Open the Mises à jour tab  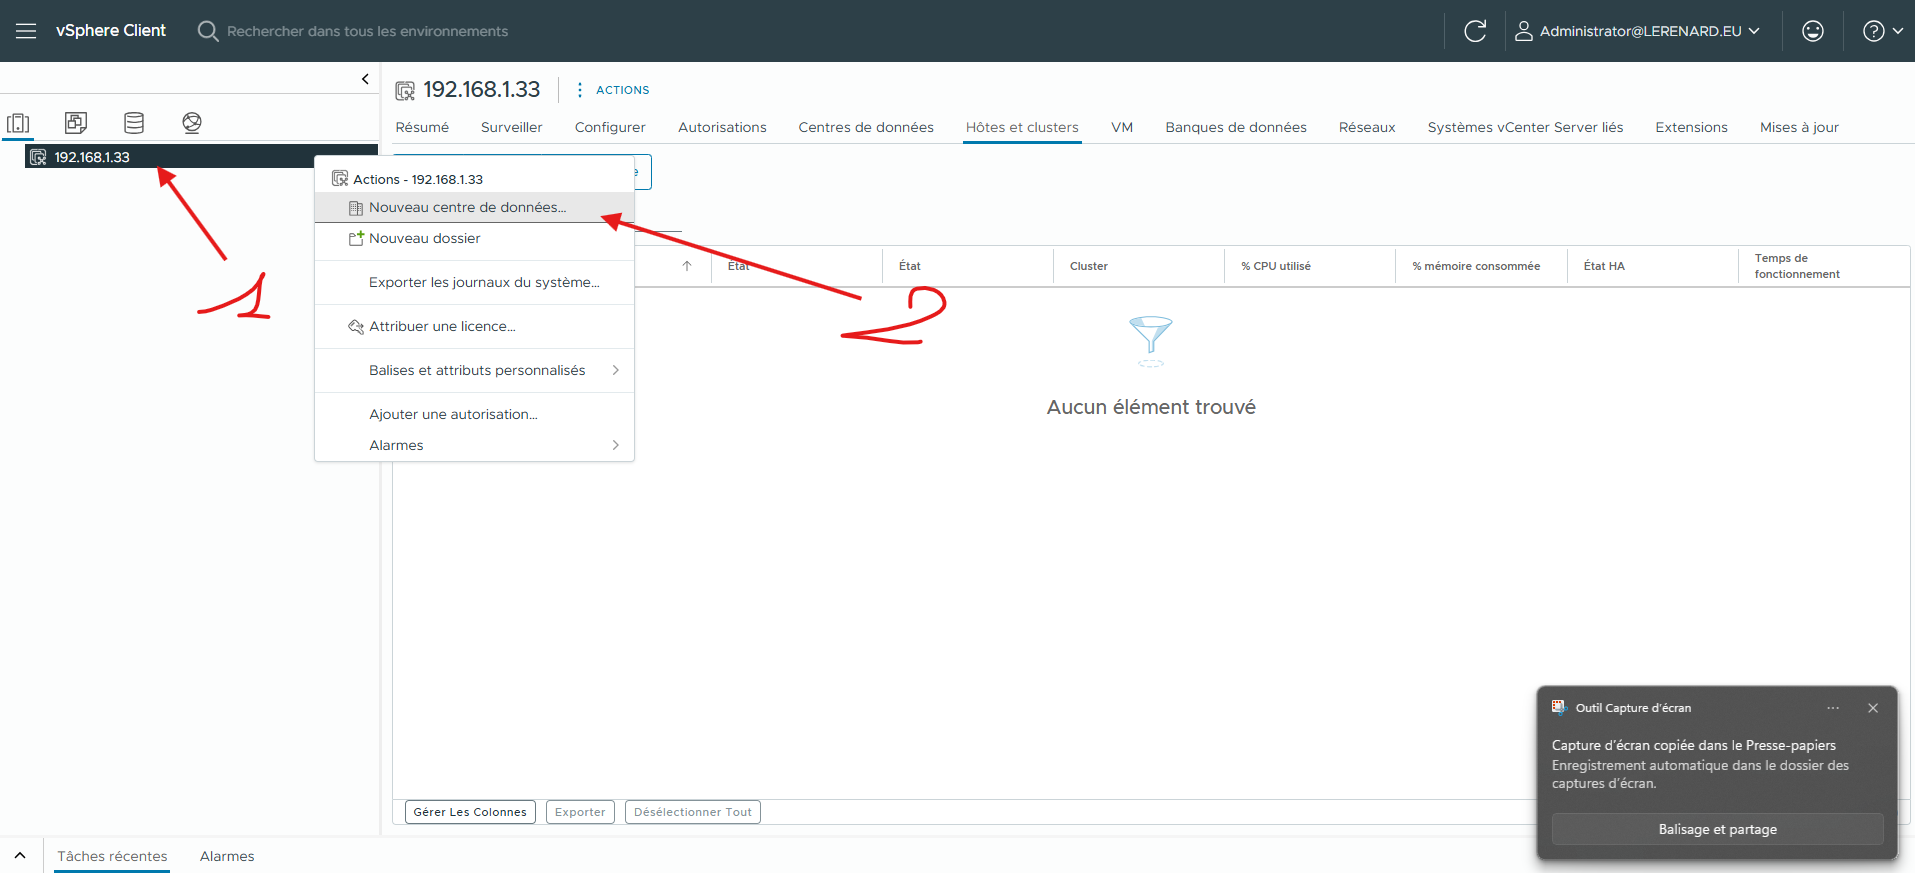[1799, 127]
